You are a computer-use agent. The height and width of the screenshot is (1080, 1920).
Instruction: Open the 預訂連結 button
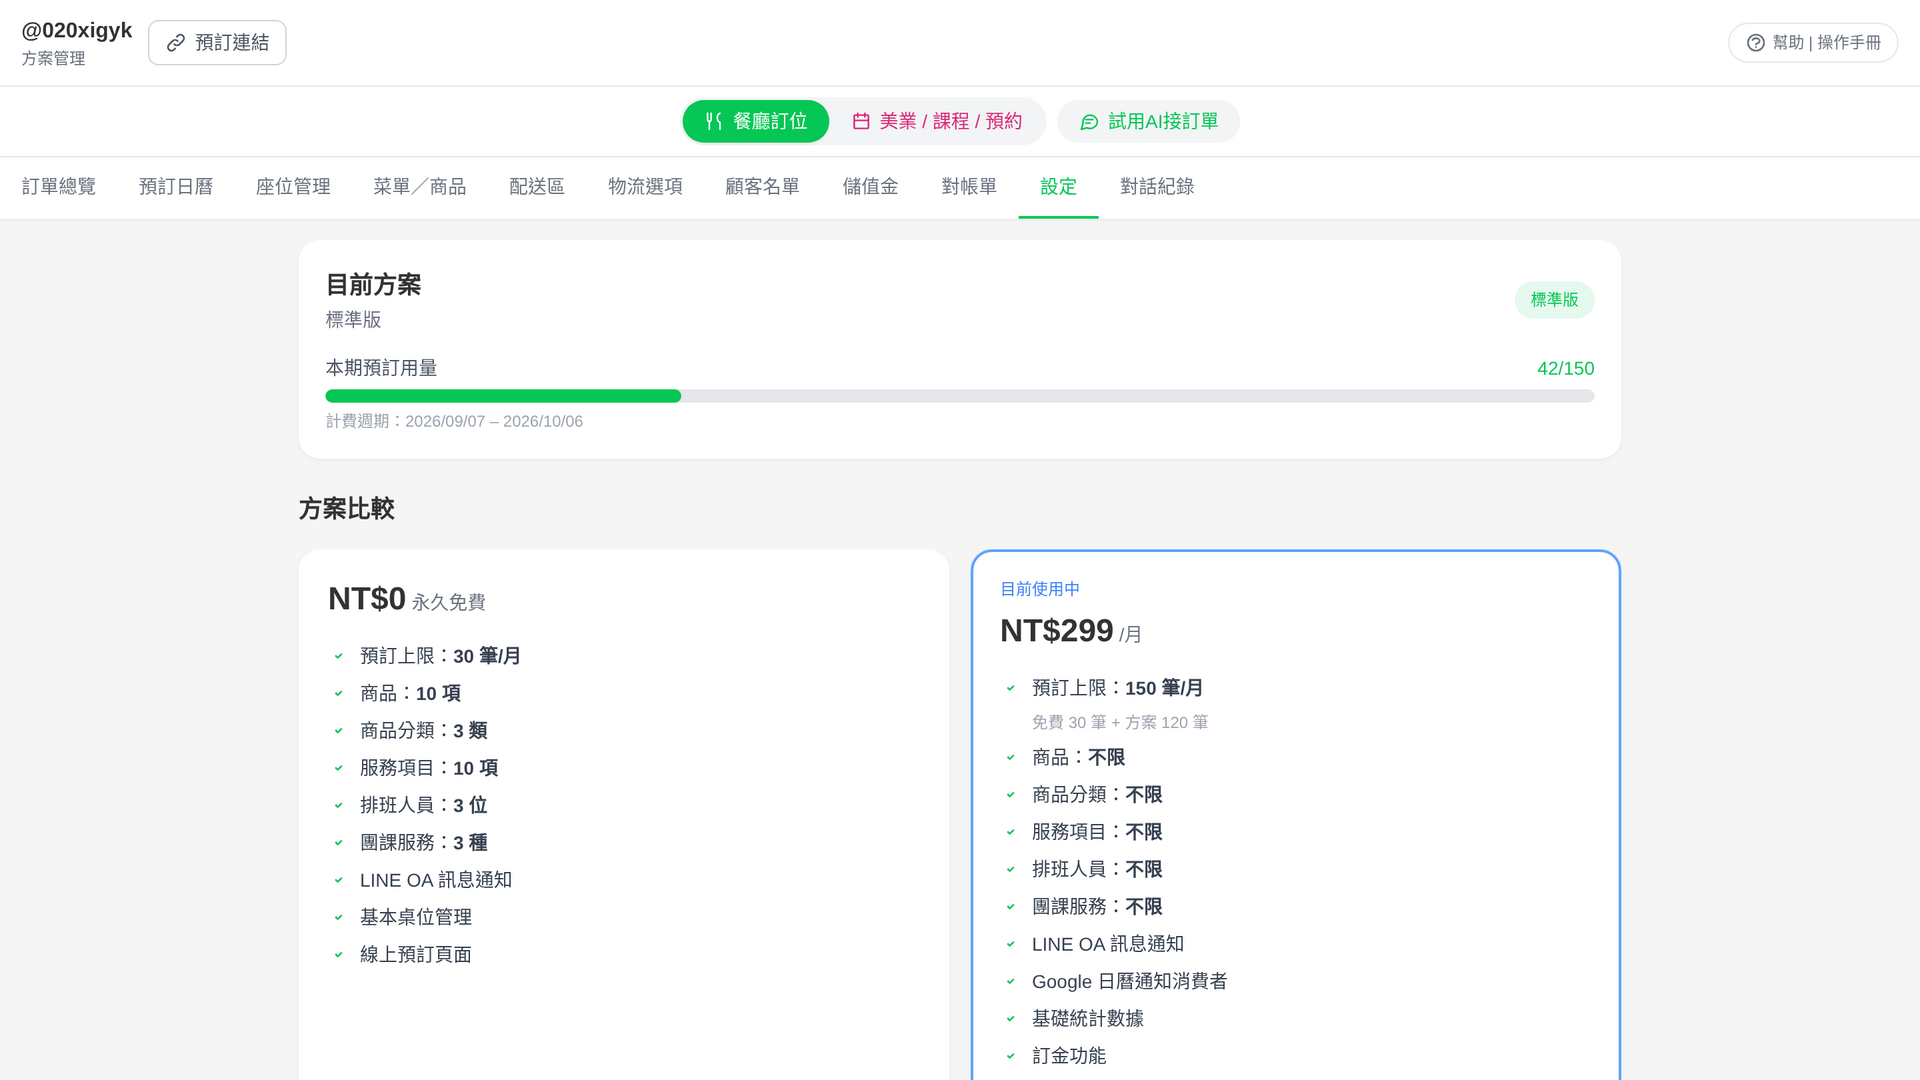point(217,43)
